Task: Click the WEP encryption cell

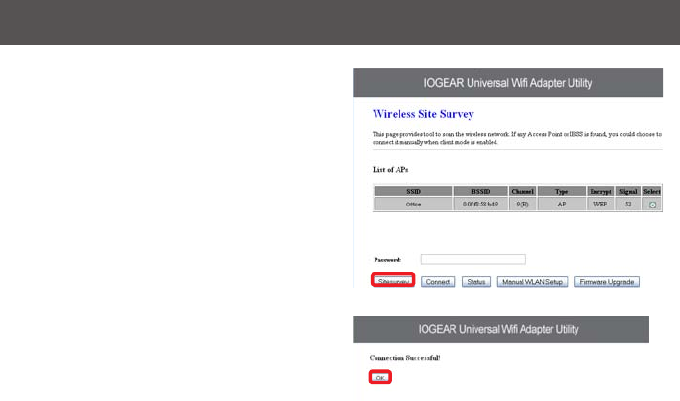Action: 601,204
